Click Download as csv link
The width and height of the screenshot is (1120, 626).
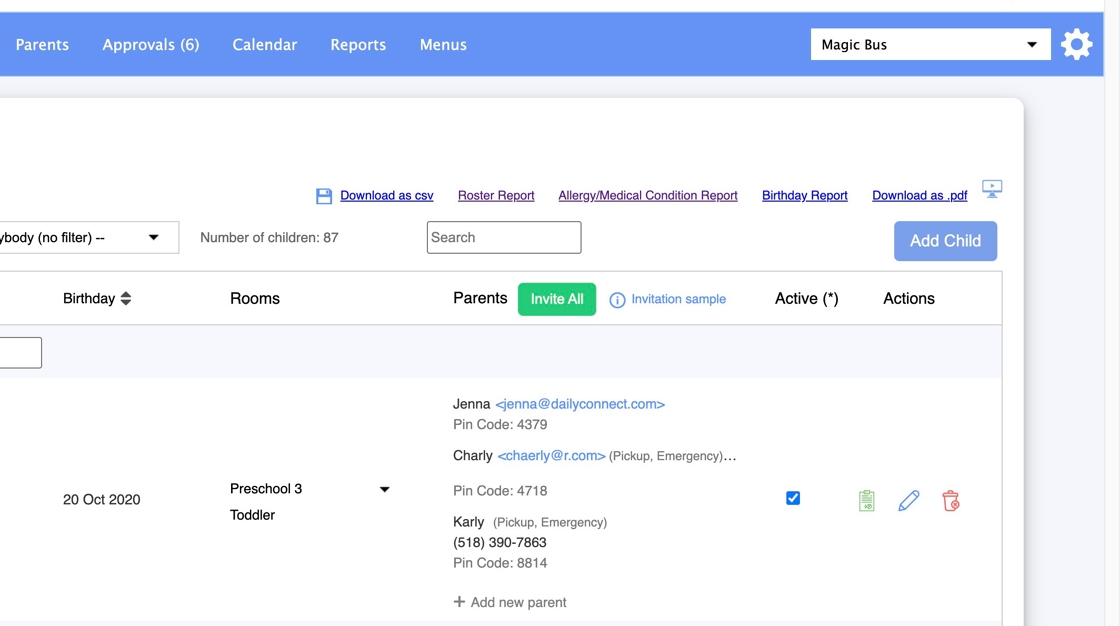pos(386,196)
